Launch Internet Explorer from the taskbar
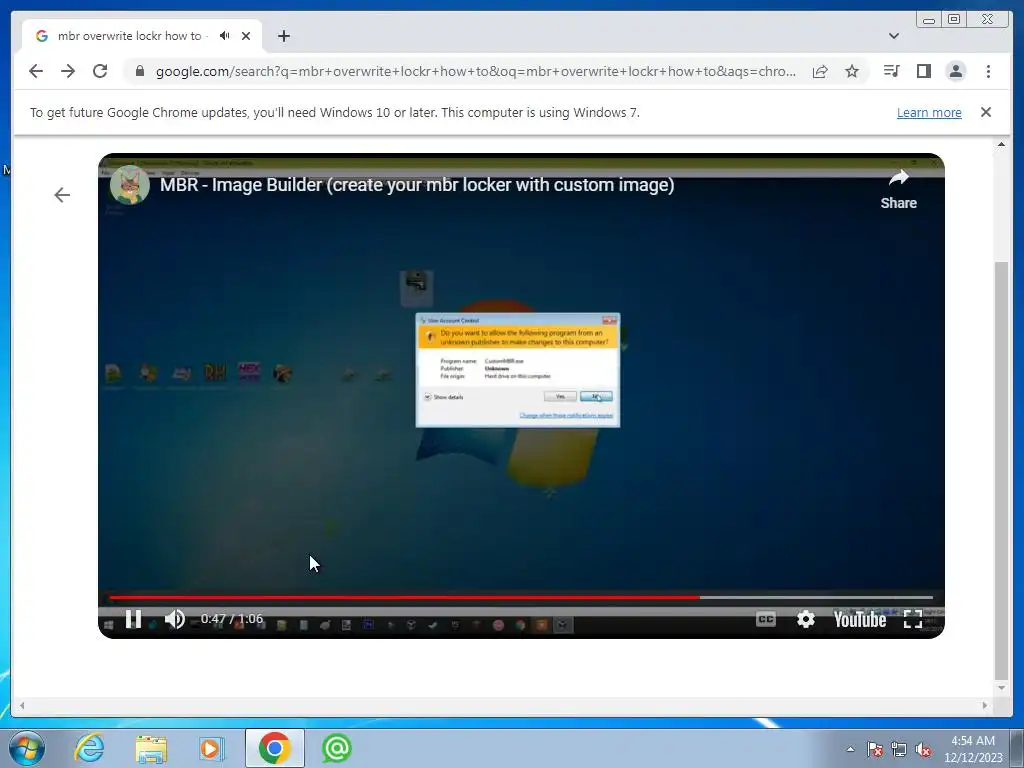 click(x=89, y=748)
